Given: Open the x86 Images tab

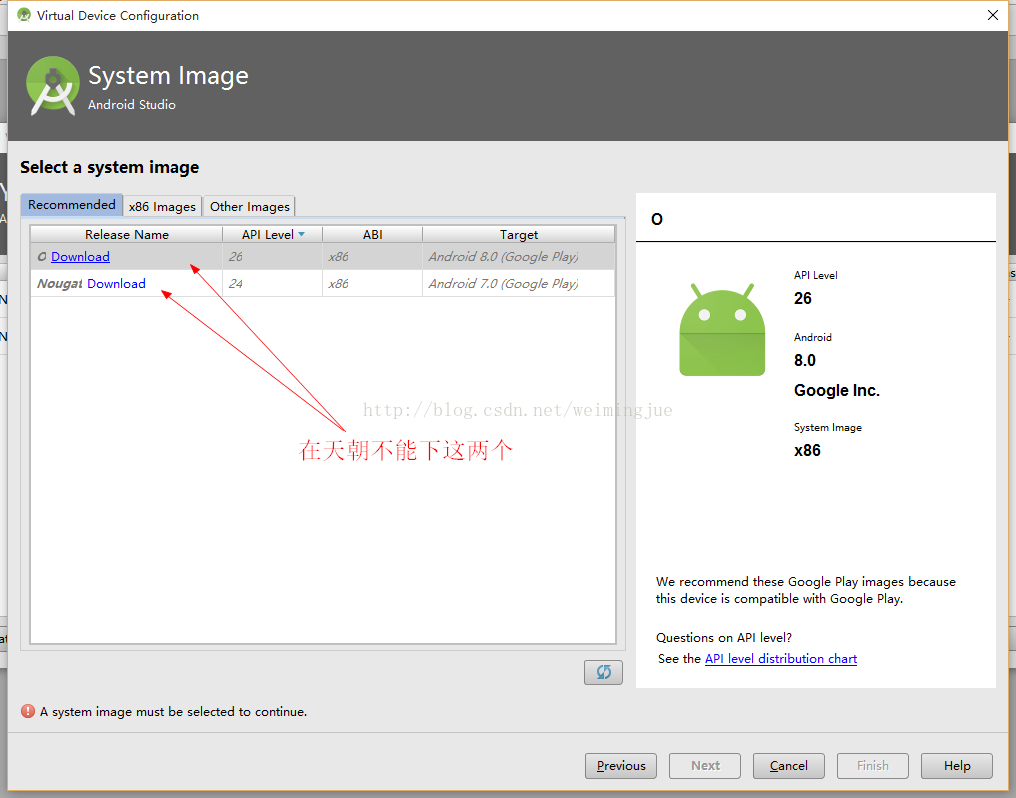Looking at the screenshot, I should (x=162, y=207).
